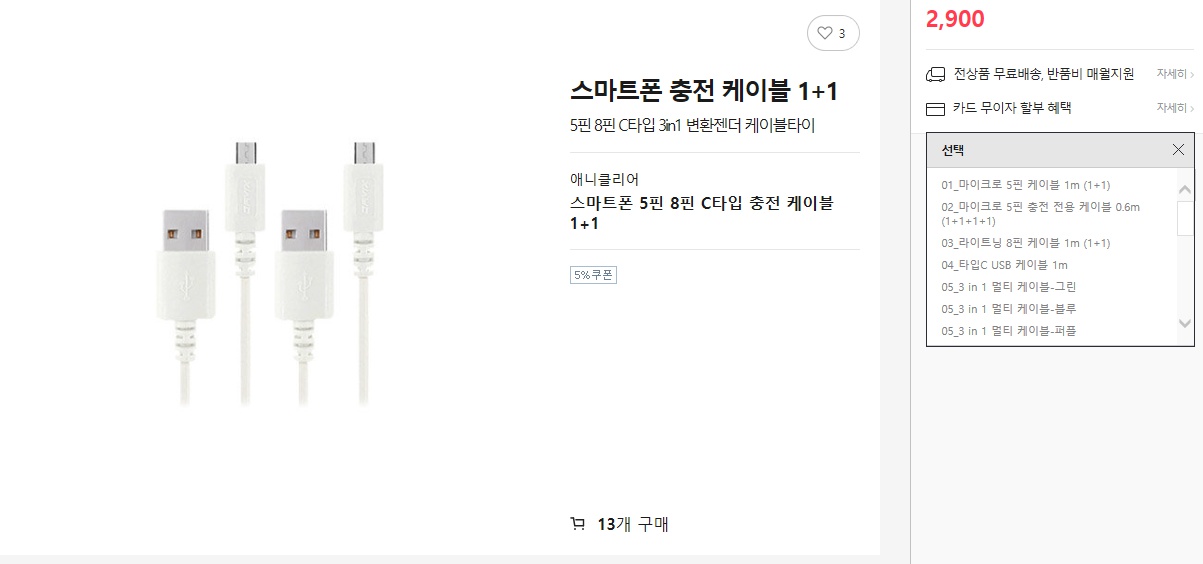1203x564 pixels.
Task: Click the 애니클리어 brand name
Action: click(x=604, y=180)
